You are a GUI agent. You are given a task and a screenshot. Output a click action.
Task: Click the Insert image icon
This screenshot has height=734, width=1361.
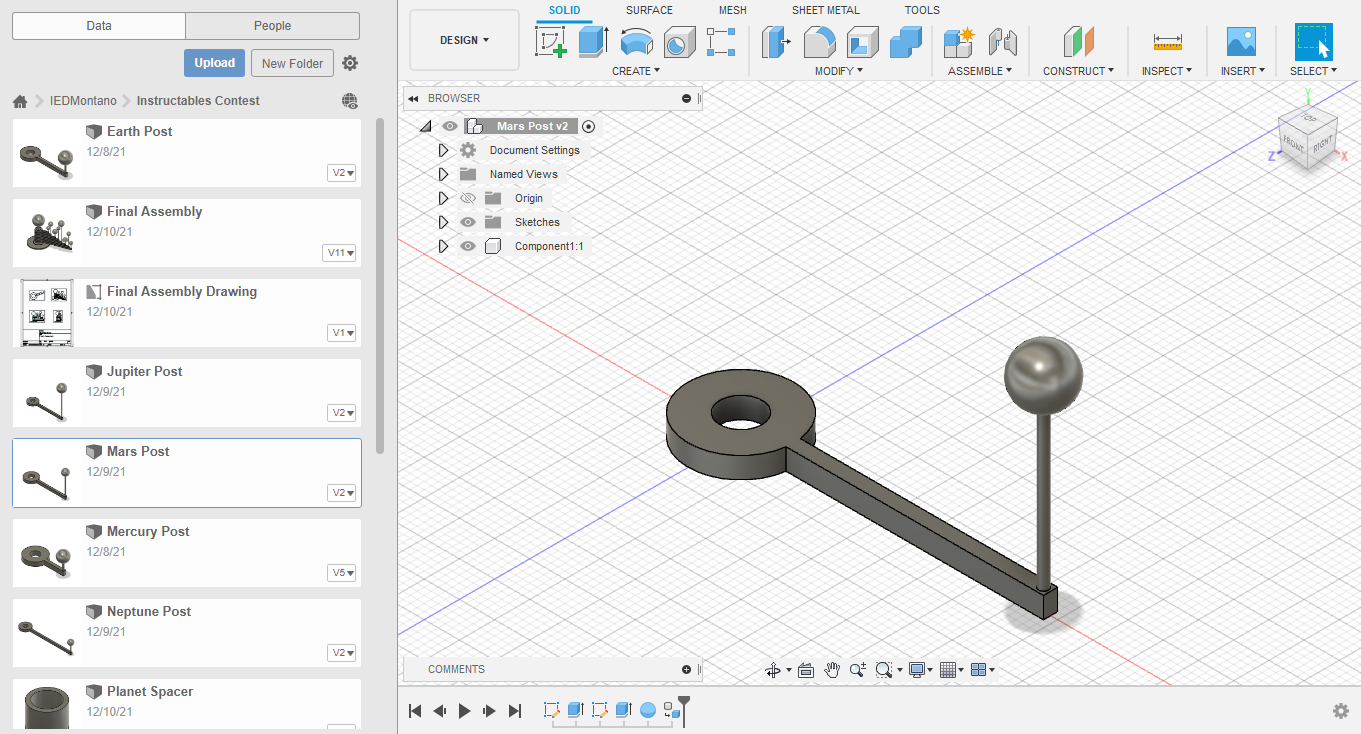[1241, 42]
